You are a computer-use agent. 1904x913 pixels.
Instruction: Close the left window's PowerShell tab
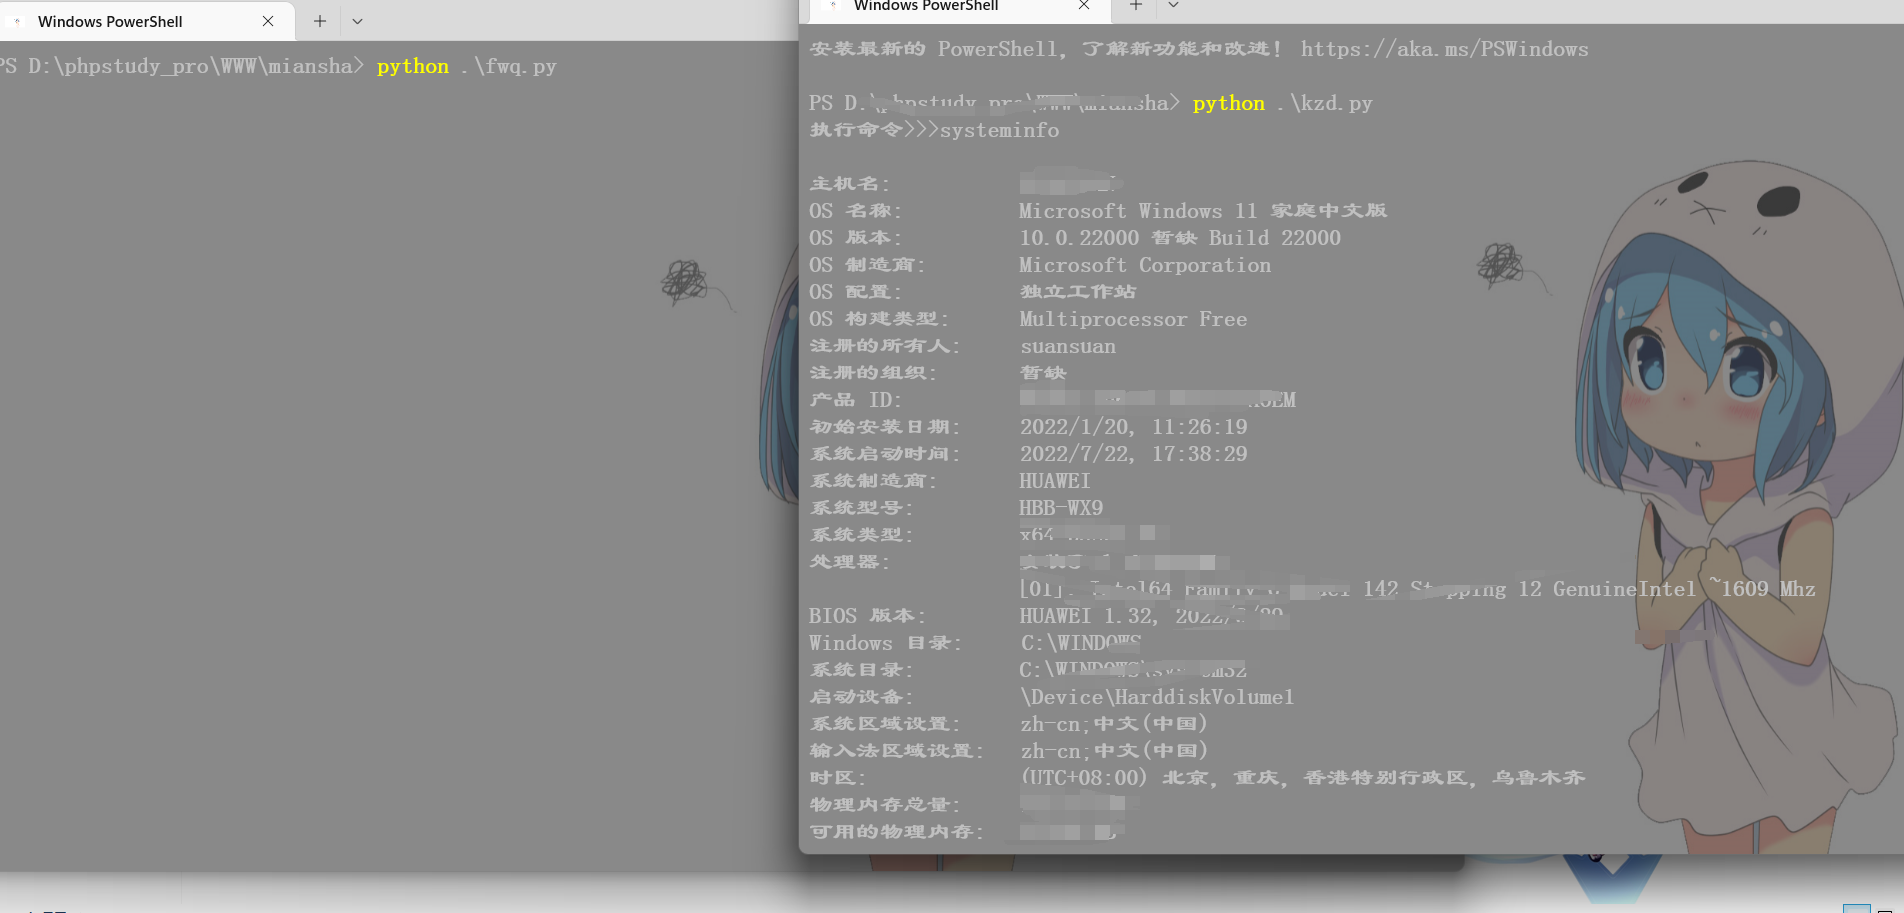(268, 21)
